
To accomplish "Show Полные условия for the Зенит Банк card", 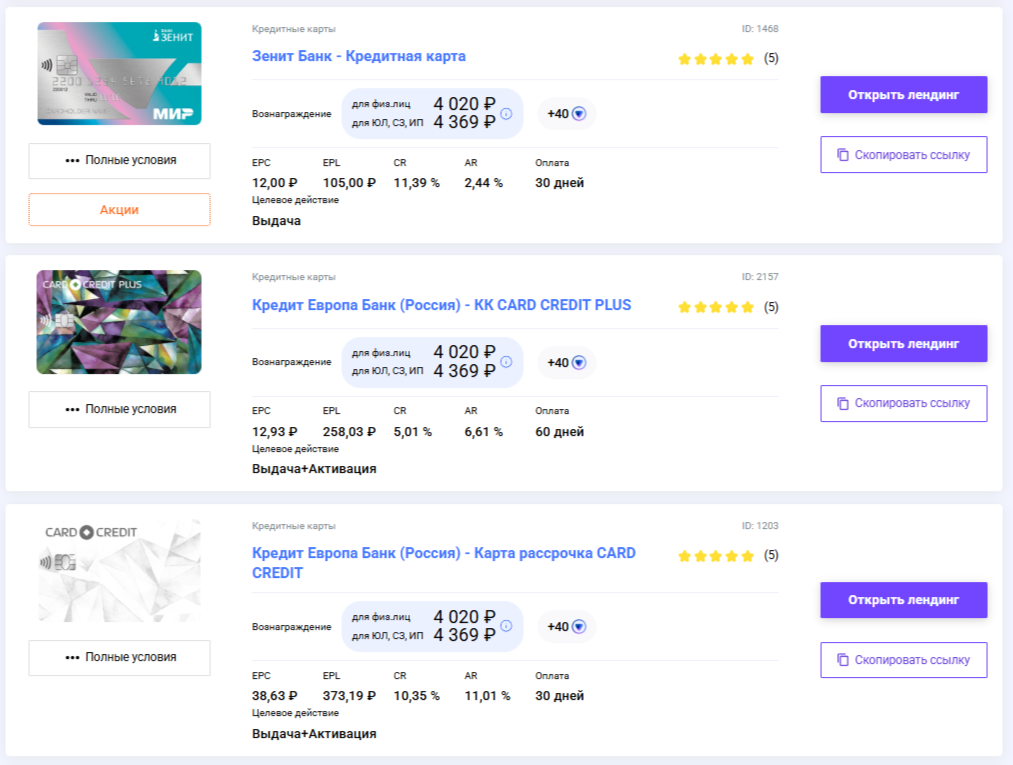I will click(x=119, y=160).
